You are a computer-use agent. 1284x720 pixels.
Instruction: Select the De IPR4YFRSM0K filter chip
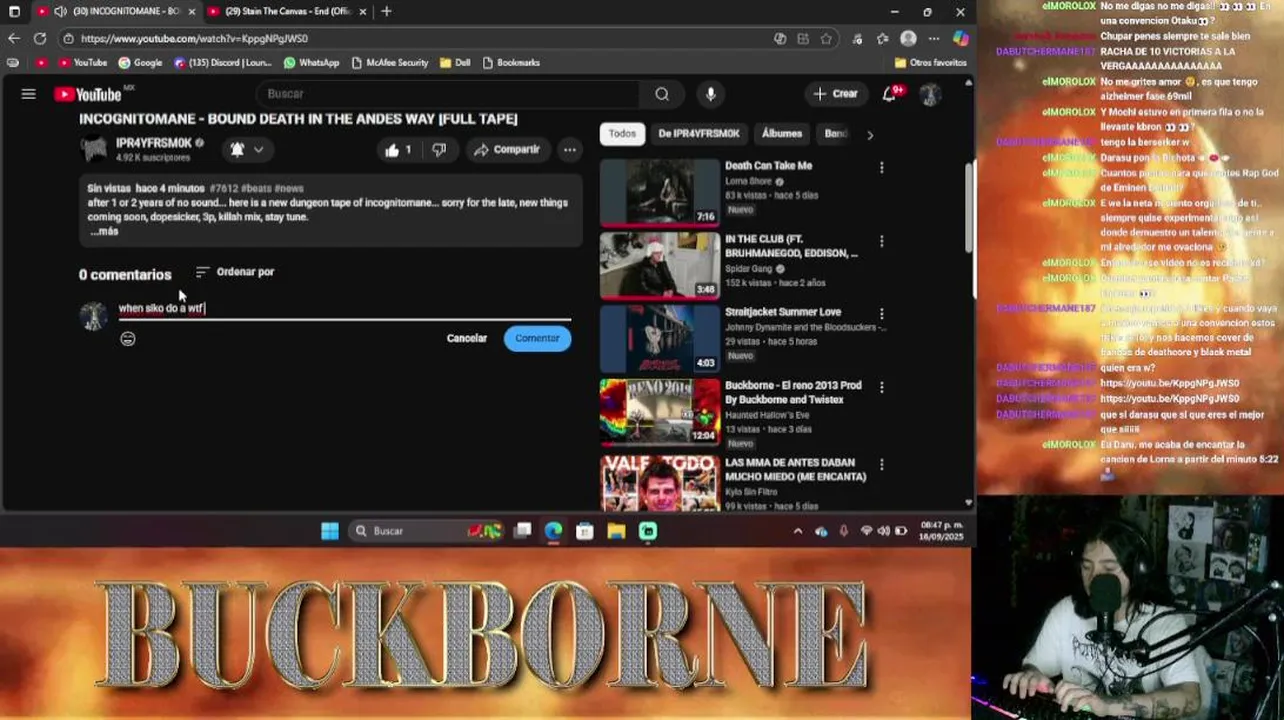point(698,134)
